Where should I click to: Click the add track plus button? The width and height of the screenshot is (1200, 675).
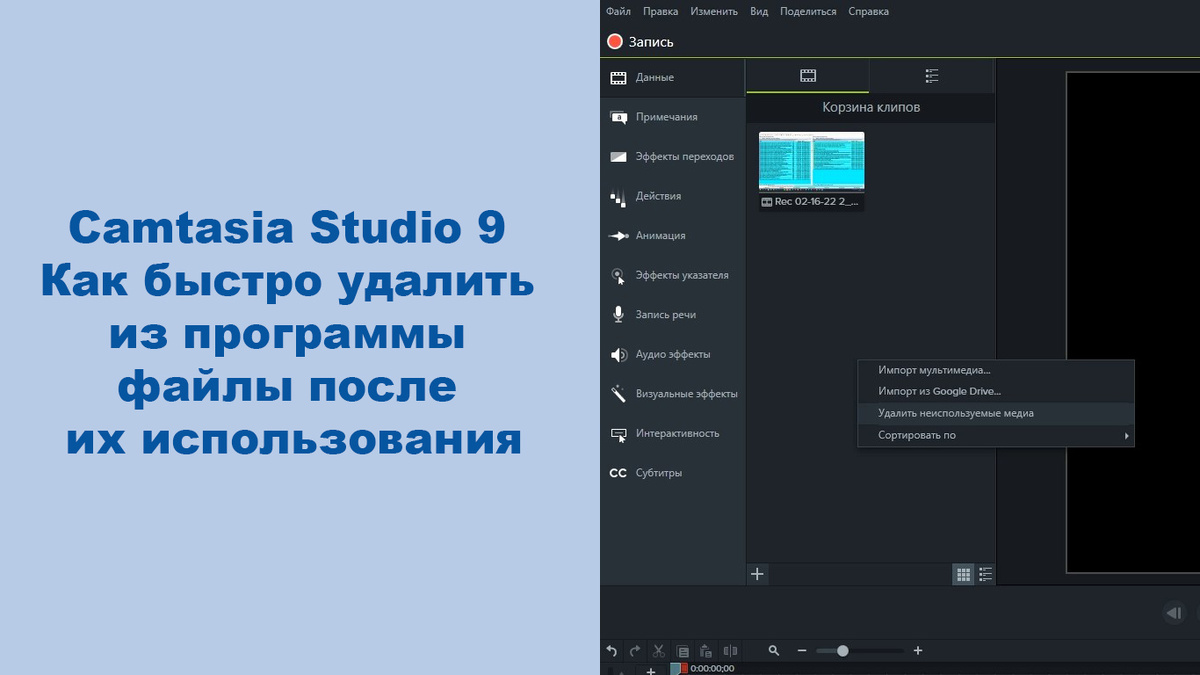point(651,670)
